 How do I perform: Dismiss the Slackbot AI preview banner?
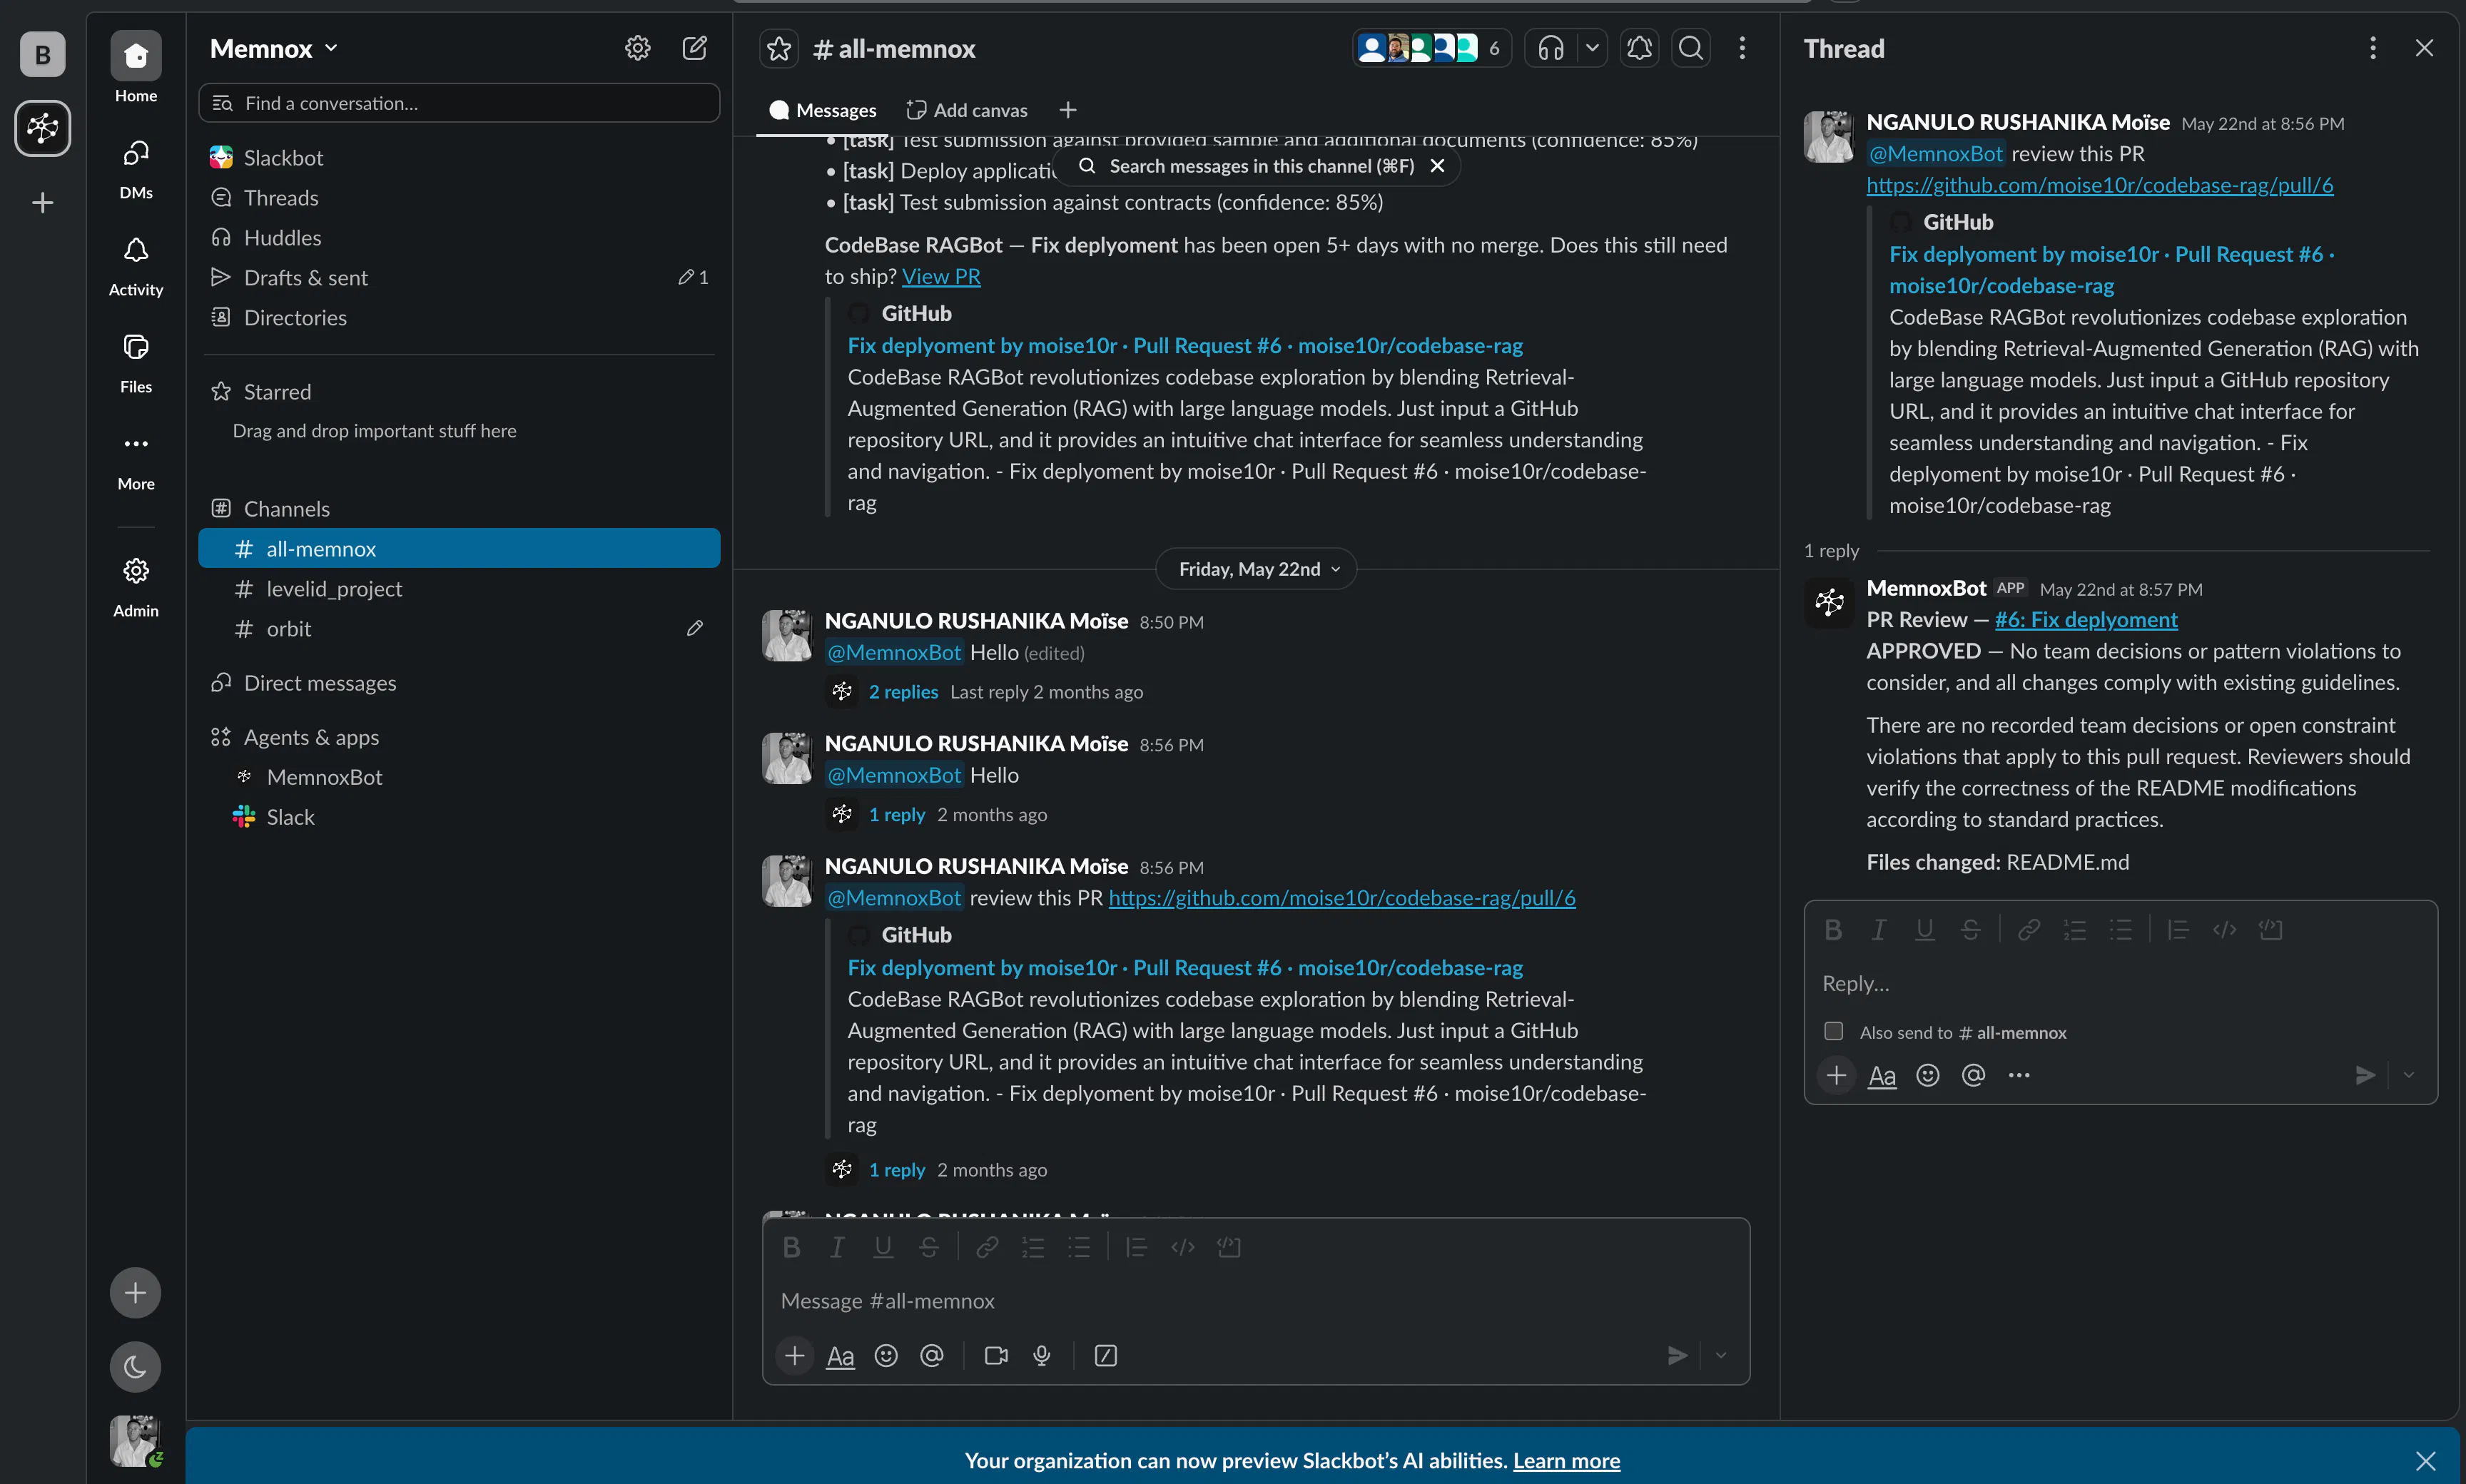[2425, 1461]
